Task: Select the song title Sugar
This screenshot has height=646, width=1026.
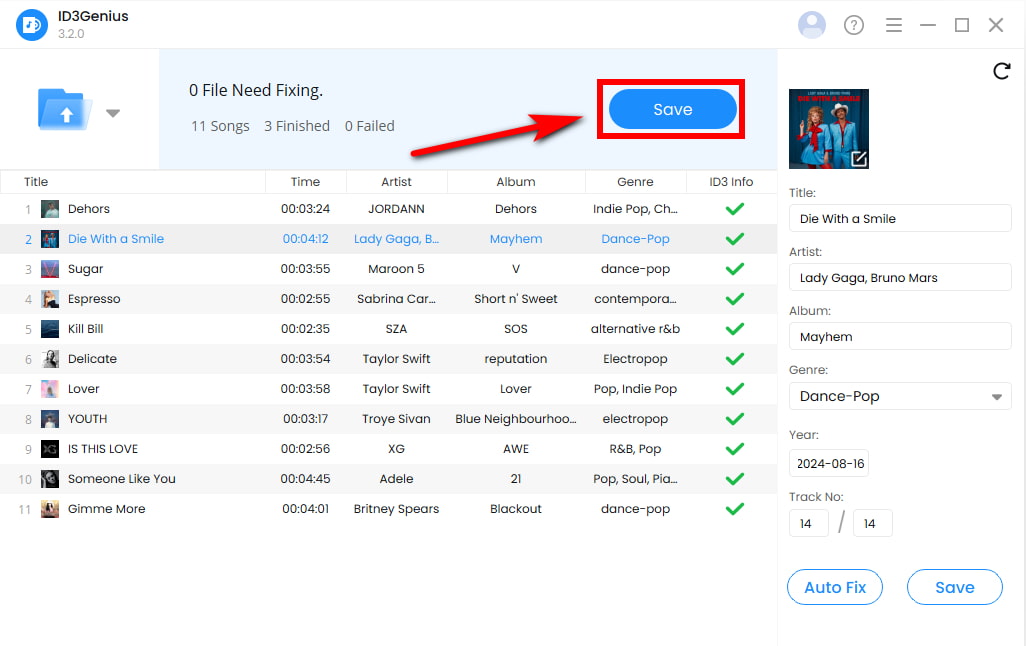Action: (x=85, y=269)
